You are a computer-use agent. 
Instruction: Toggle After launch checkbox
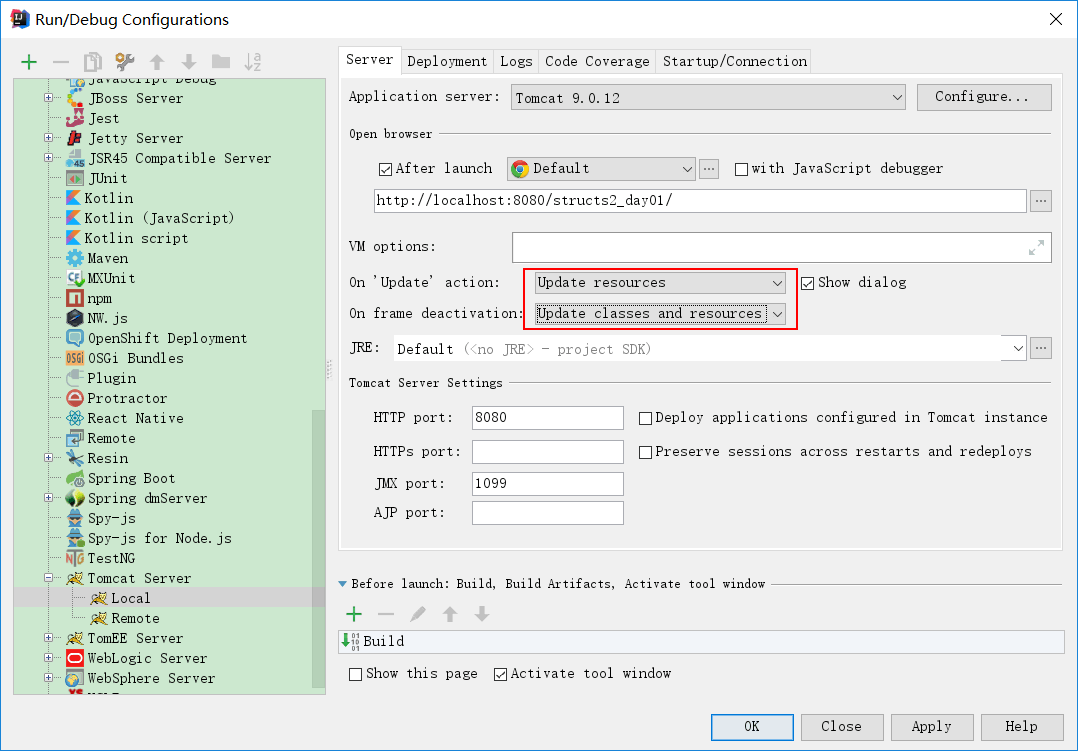tap(386, 169)
